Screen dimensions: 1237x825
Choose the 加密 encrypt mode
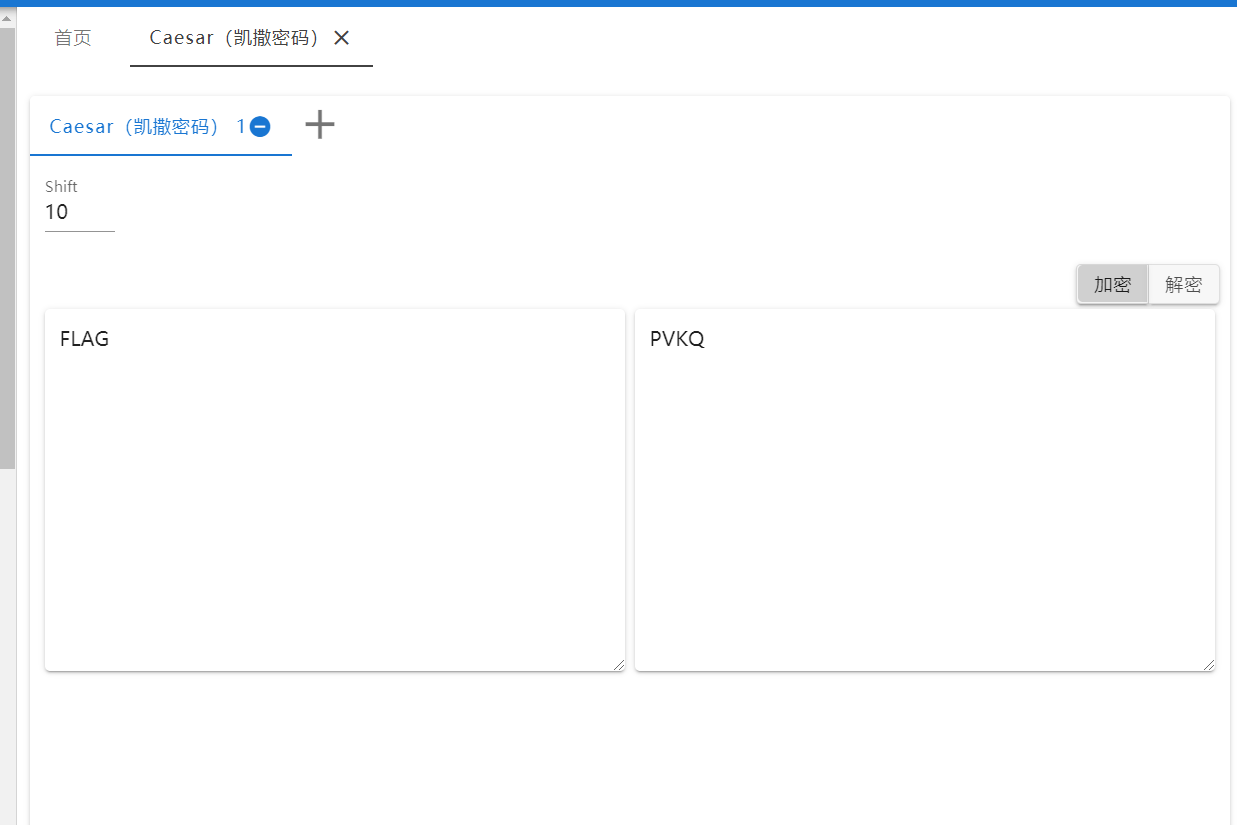[1112, 284]
